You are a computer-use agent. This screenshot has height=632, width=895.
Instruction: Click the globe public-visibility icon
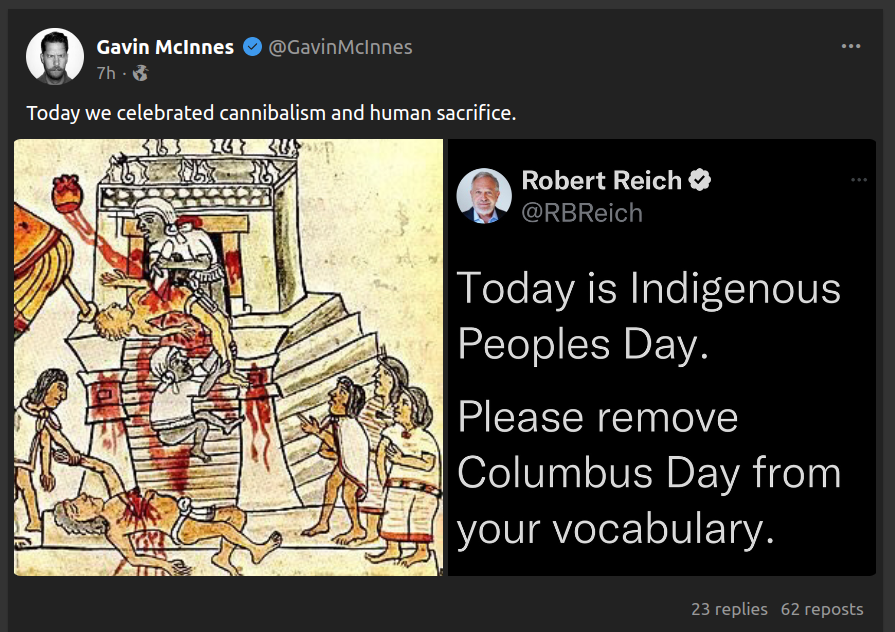click(140, 73)
